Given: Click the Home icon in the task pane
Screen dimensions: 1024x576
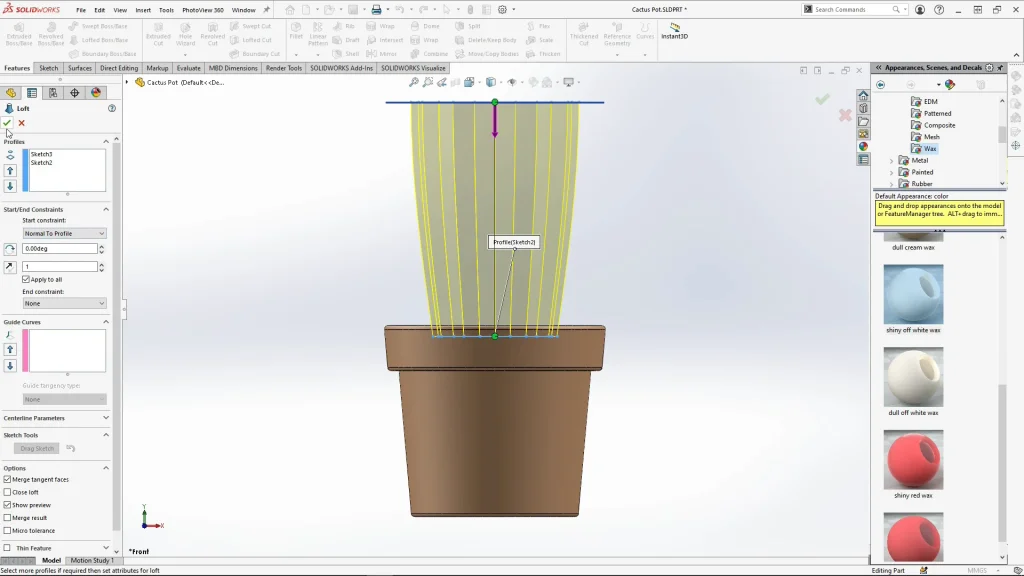Looking at the screenshot, I should click(x=863, y=95).
